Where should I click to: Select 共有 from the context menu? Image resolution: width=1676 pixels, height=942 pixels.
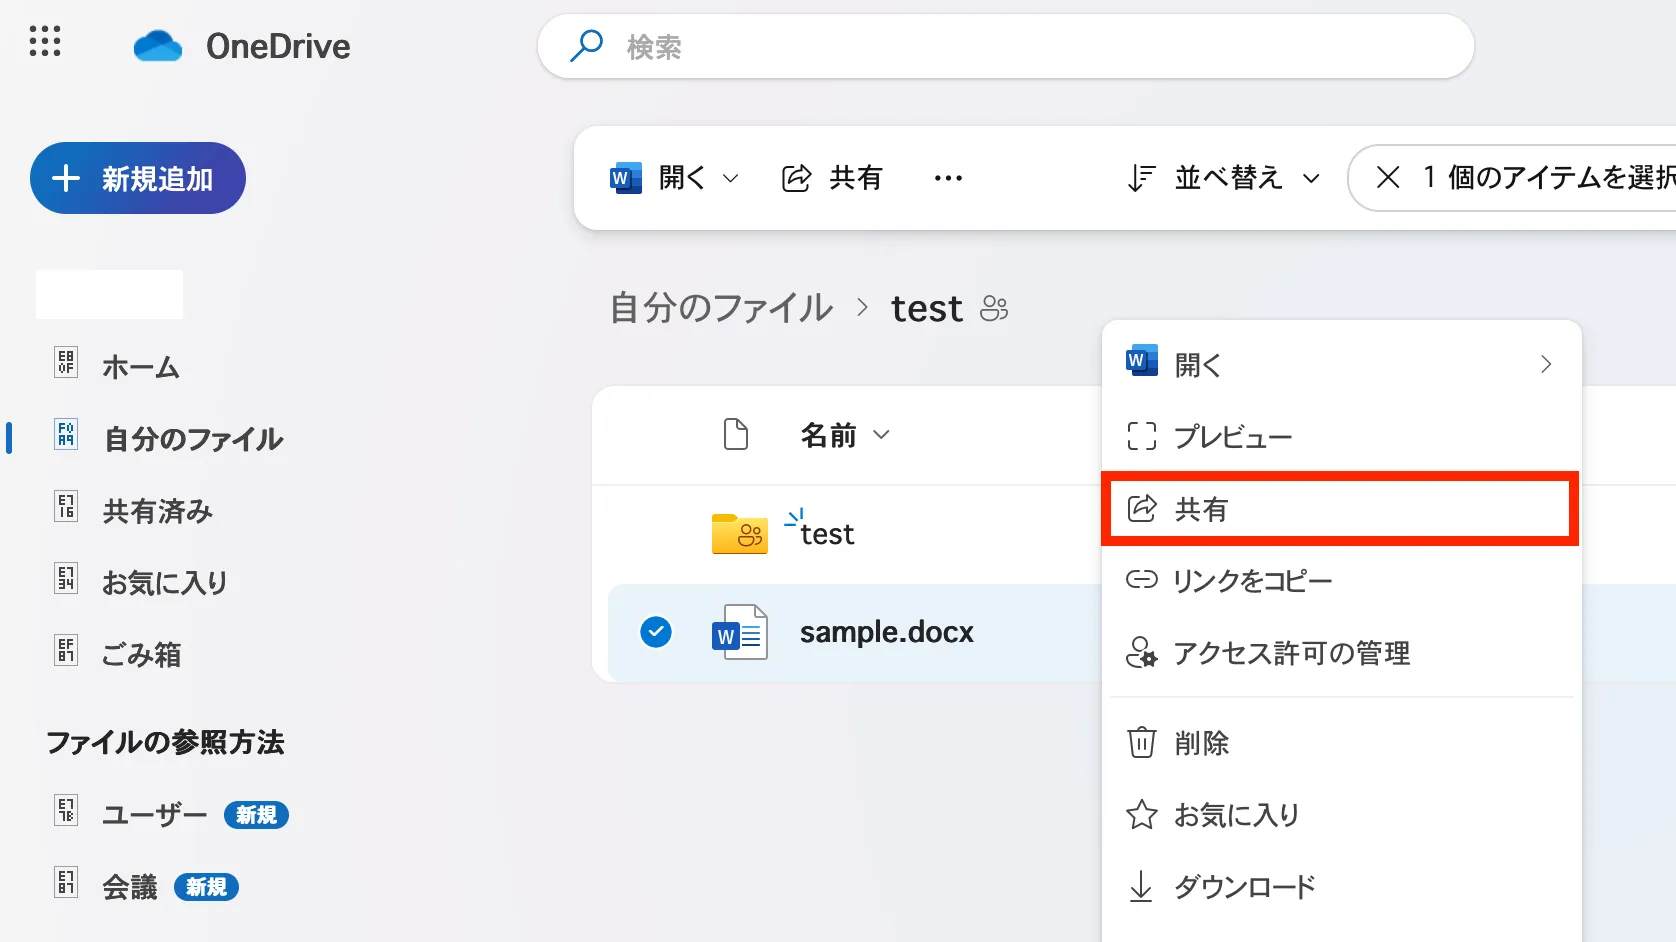(1339, 509)
